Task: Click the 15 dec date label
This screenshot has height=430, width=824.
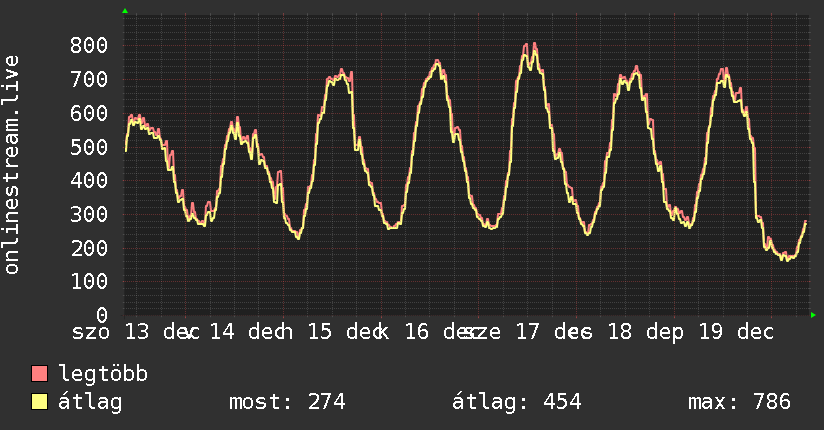Action: pos(347,332)
